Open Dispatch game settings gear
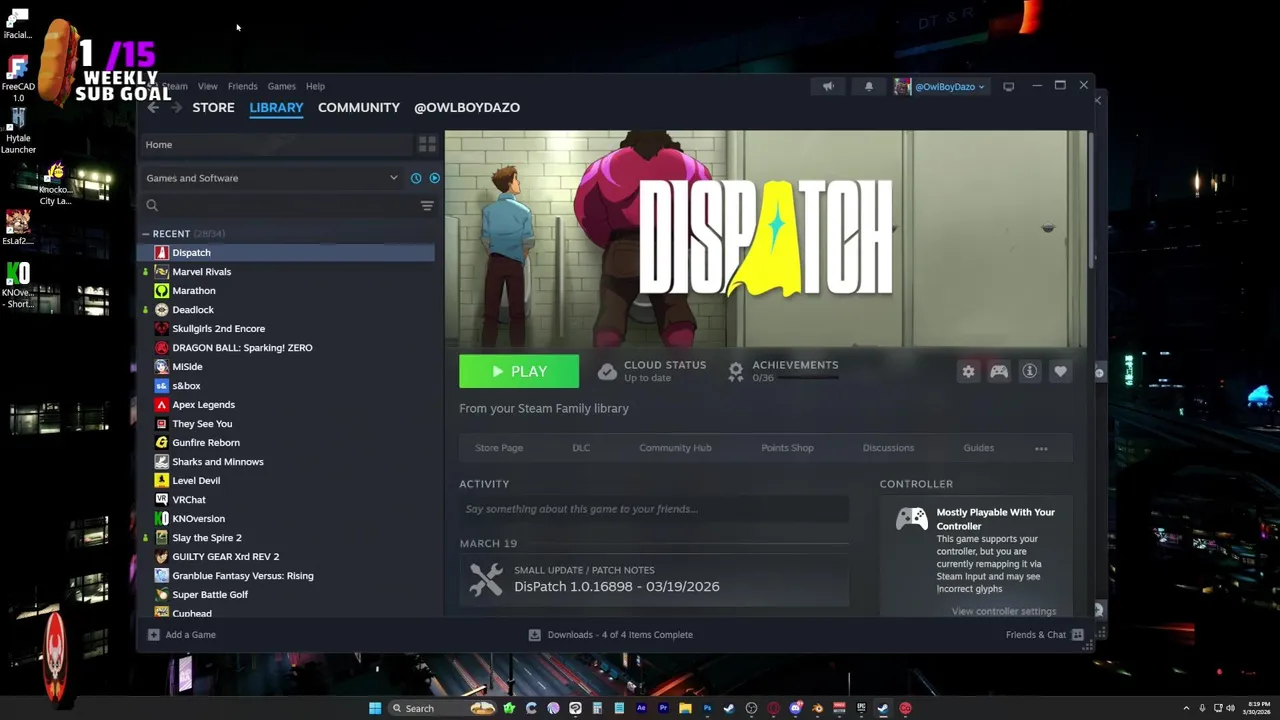1280x720 pixels. coord(968,371)
